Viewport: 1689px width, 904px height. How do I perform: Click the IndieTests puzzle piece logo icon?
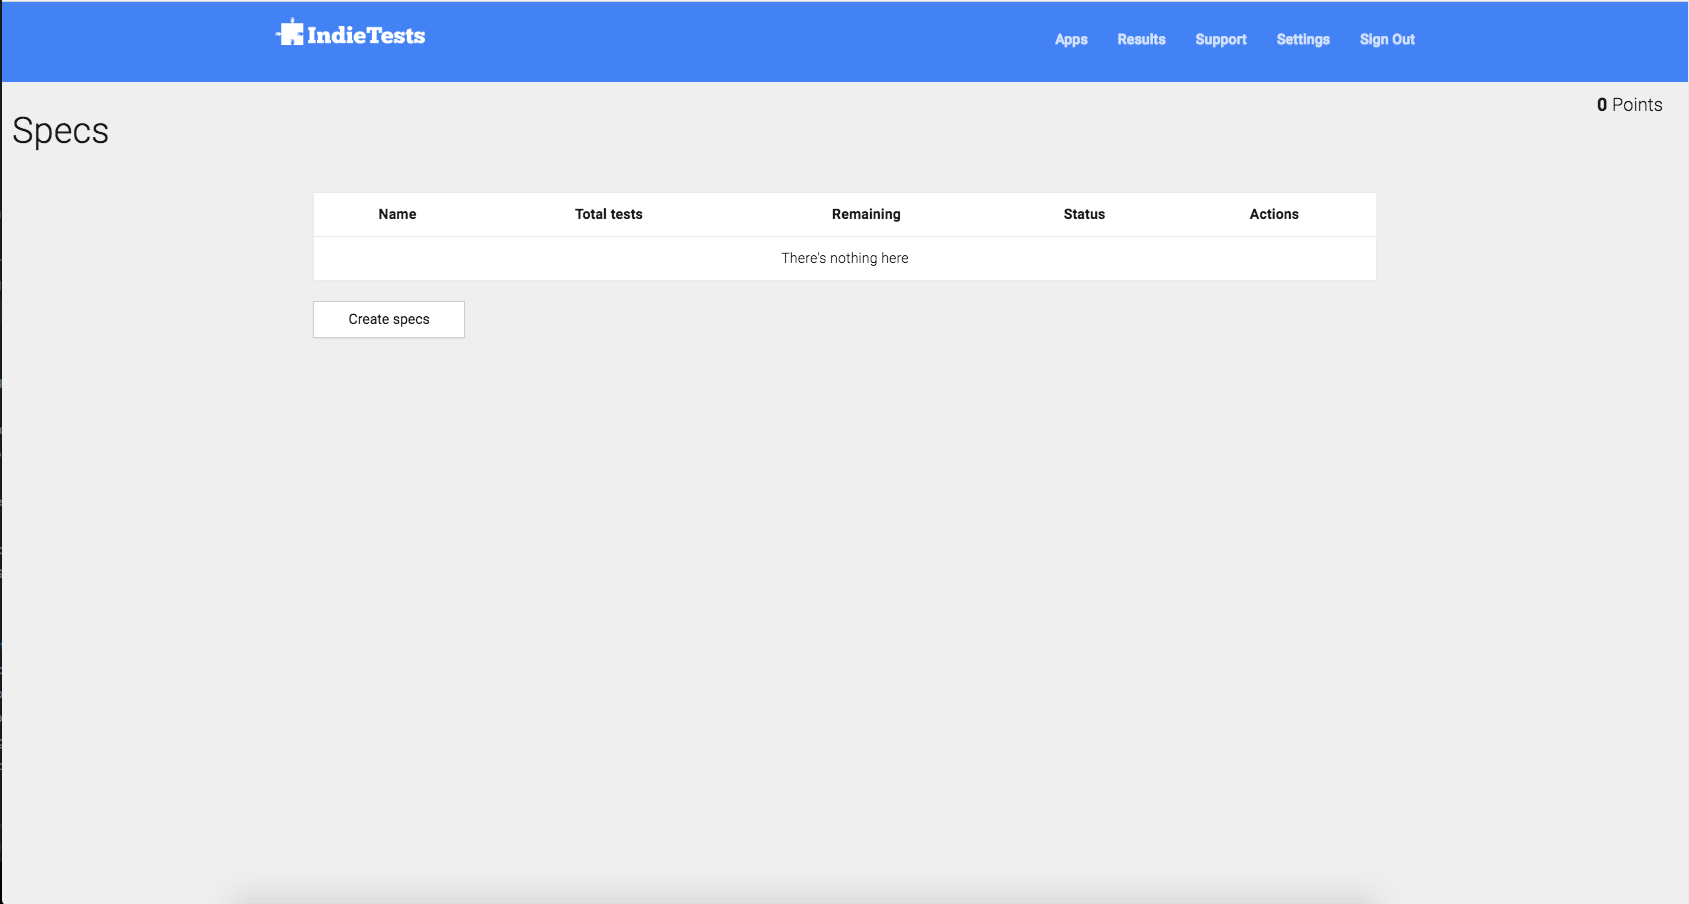point(290,33)
